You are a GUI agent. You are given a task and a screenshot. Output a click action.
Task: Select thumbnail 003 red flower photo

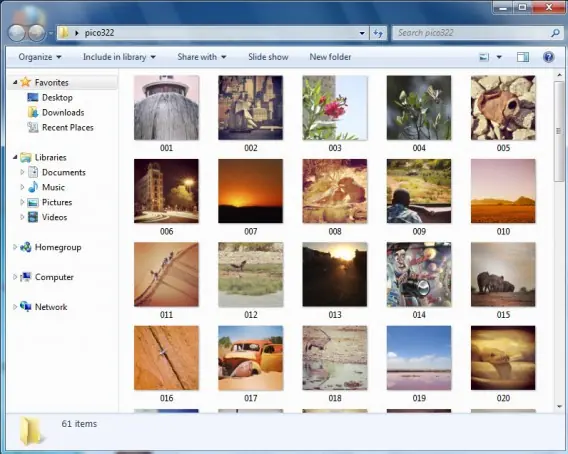(335, 108)
